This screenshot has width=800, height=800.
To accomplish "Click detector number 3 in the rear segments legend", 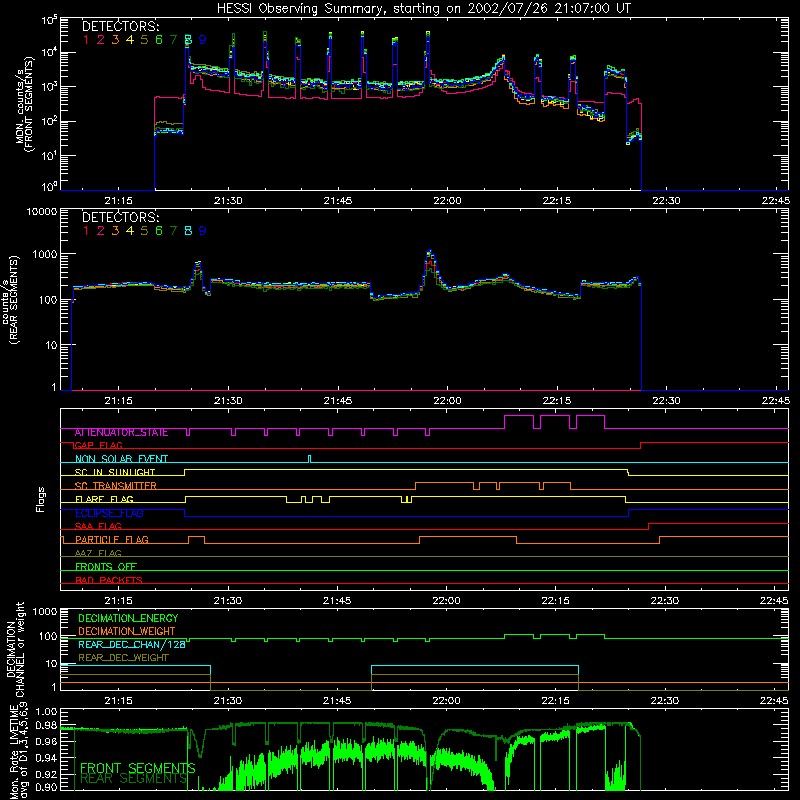I will 115,231.
